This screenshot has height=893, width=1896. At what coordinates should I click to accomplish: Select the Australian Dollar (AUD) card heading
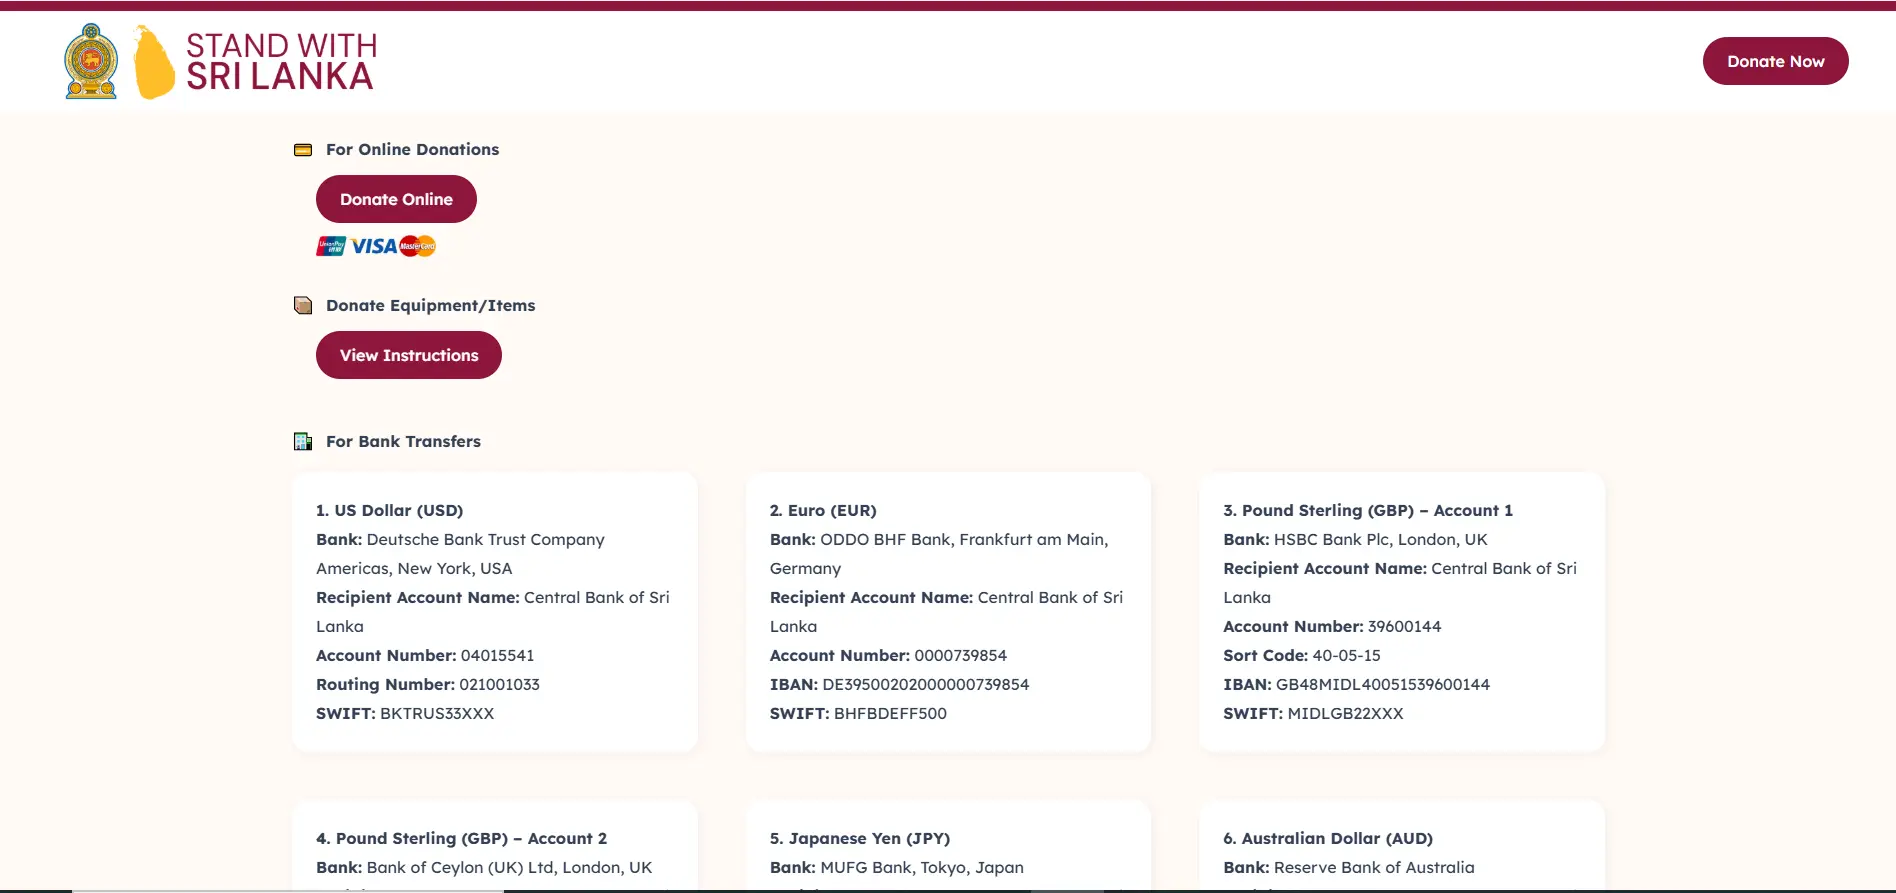click(1327, 838)
